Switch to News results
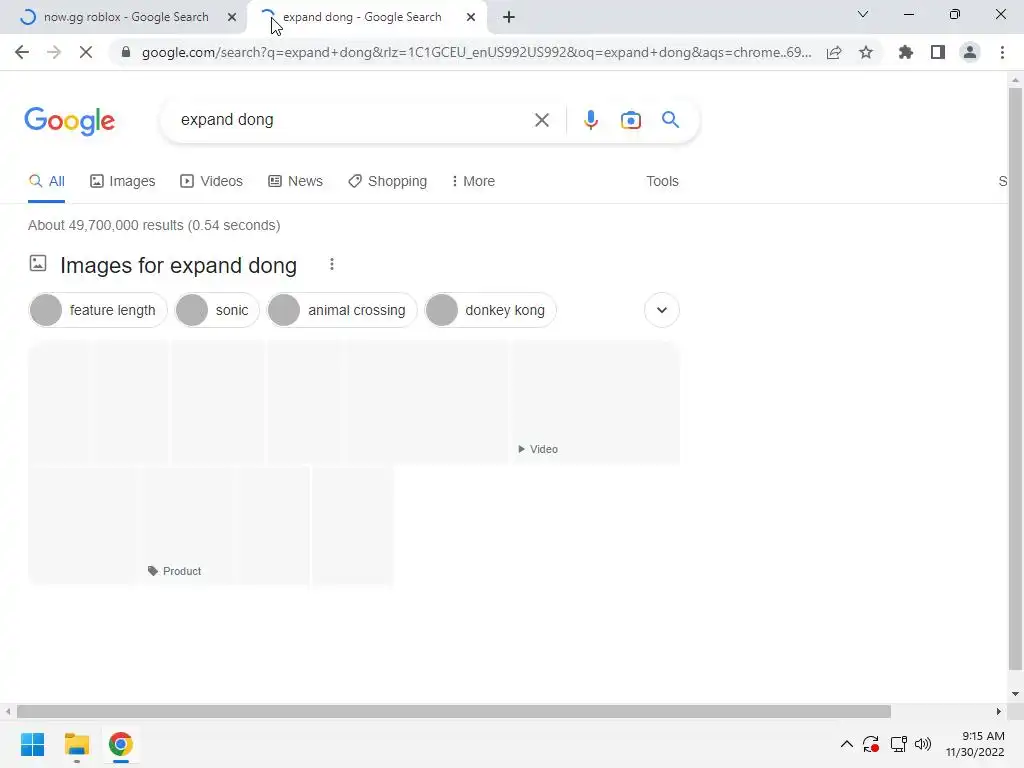The image size is (1024, 768). 296,182
